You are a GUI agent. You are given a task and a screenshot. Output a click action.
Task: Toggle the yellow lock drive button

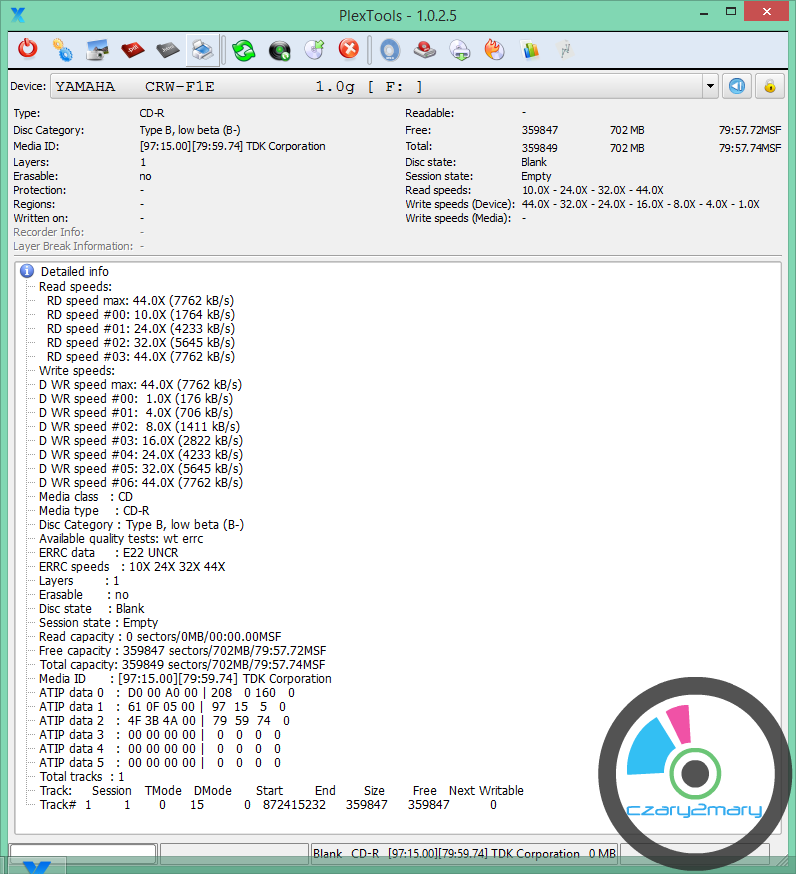point(769,86)
